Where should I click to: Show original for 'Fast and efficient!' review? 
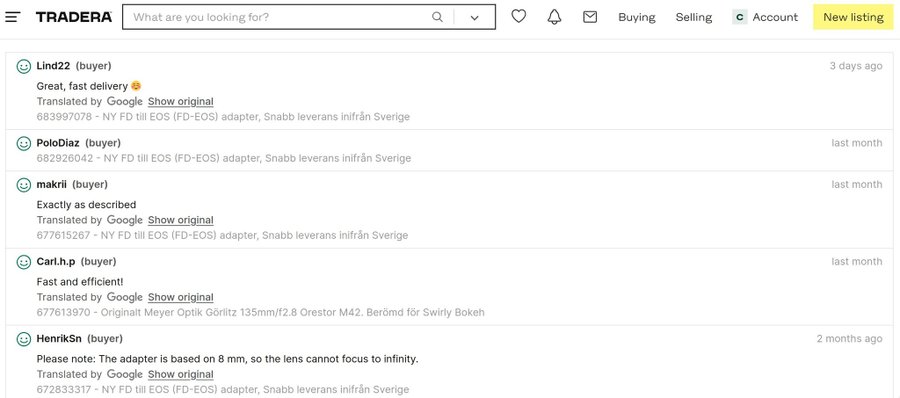click(x=181, y=297)
